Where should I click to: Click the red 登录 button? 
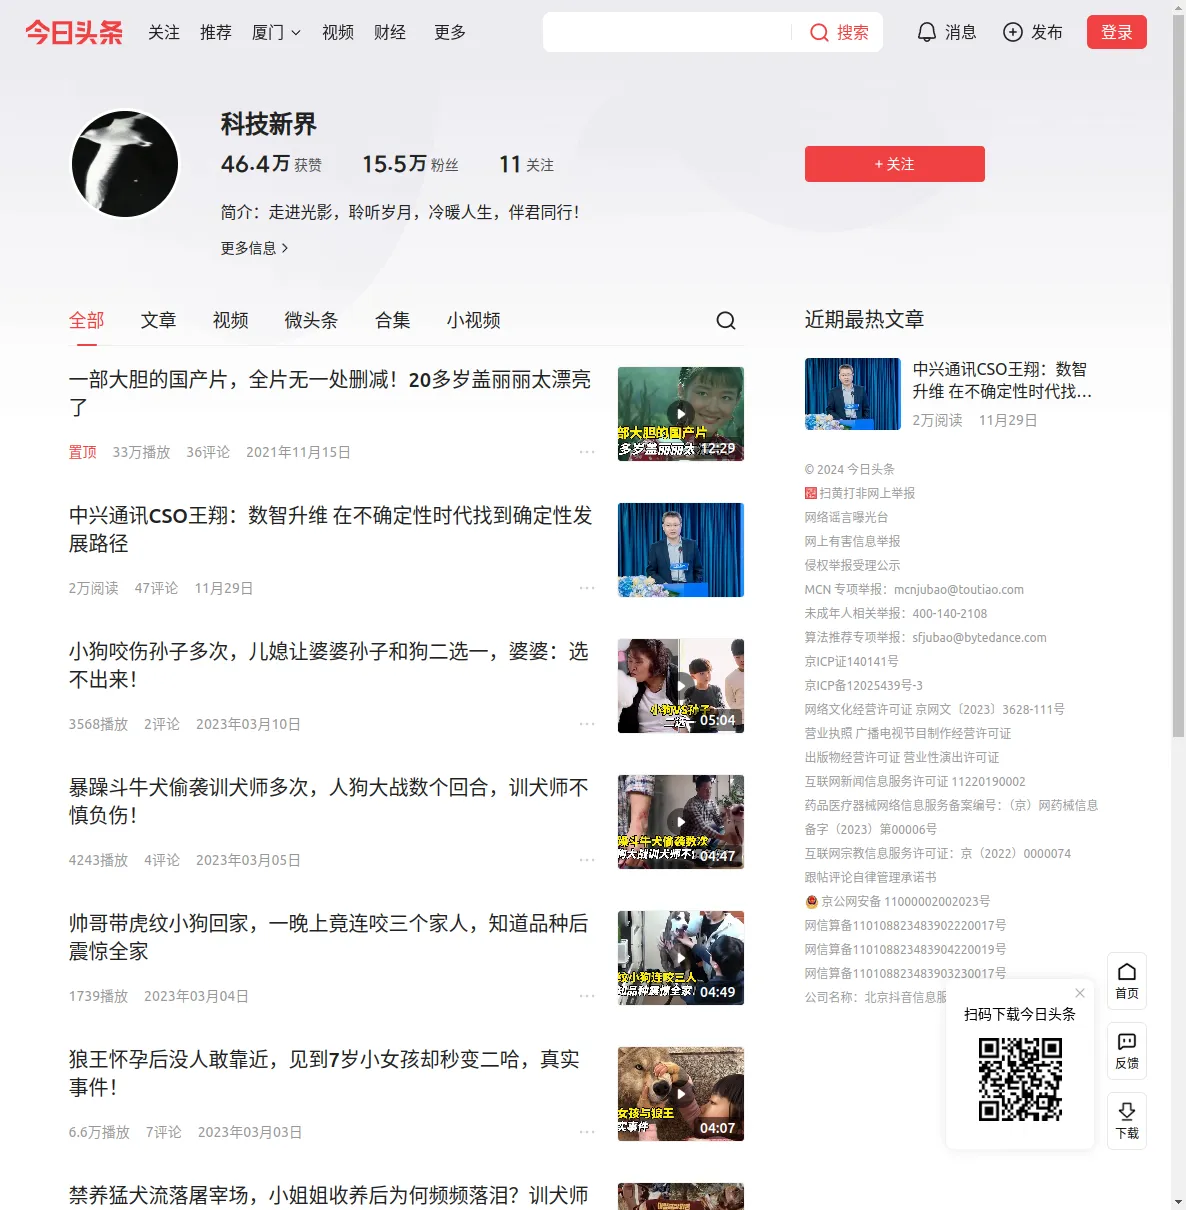click(x=1117, y=32)
